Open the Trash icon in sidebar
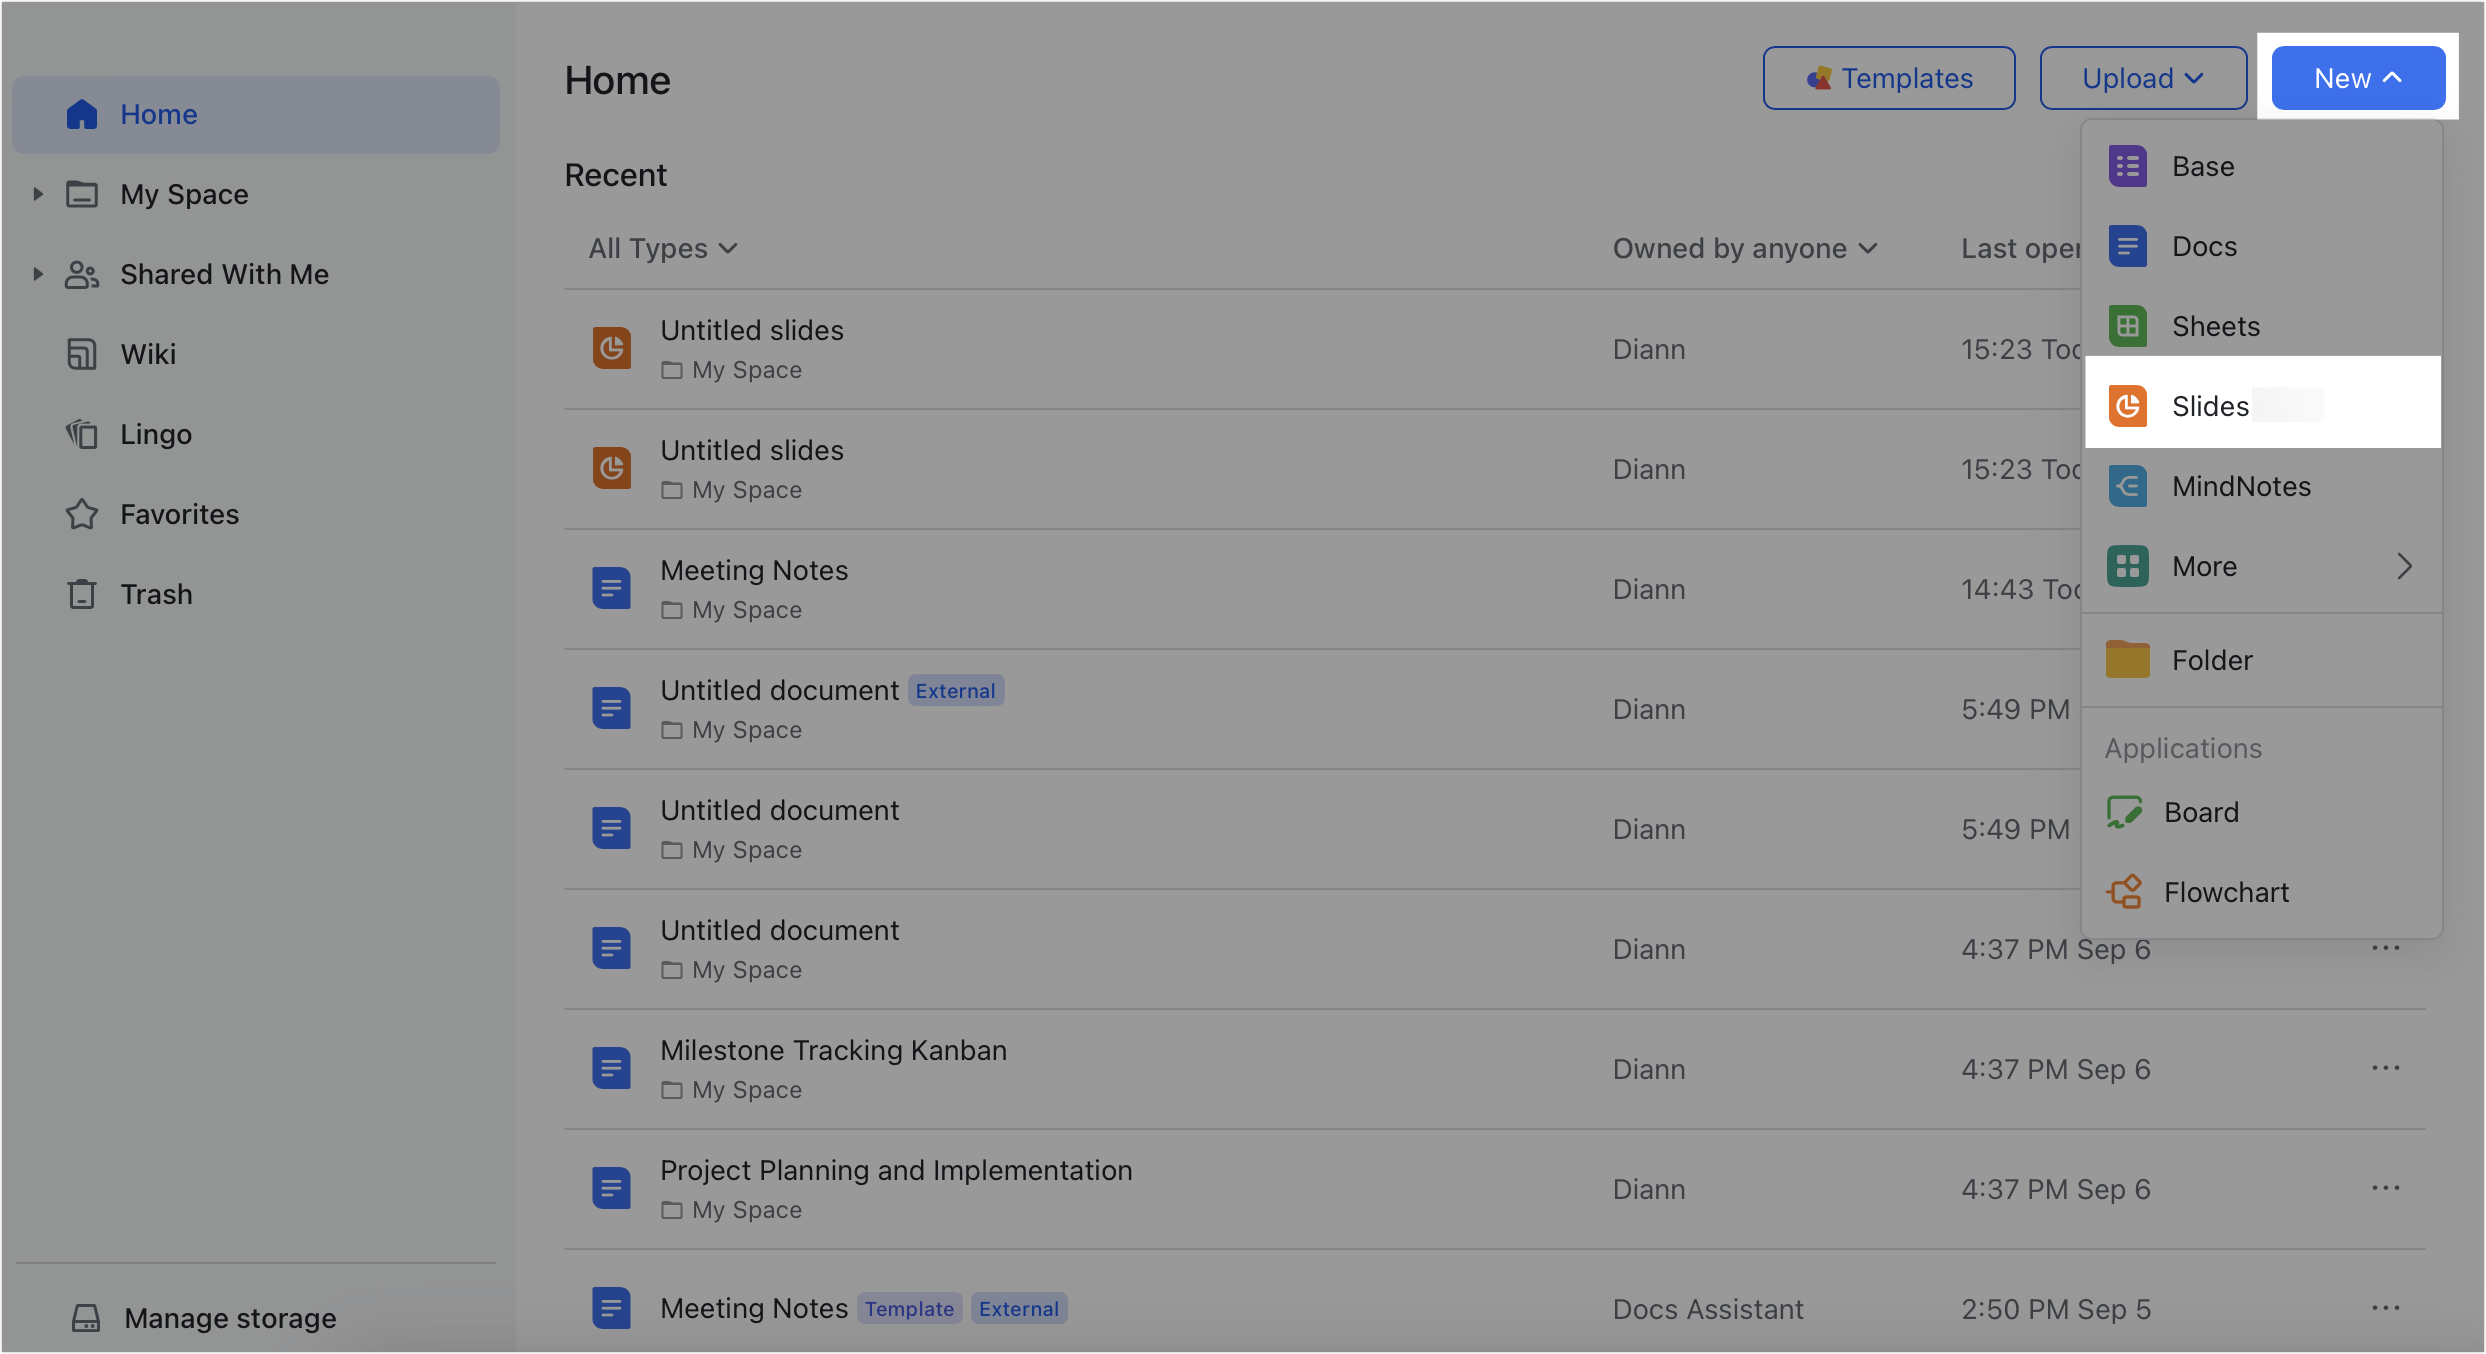 click(x=82, y=594)
